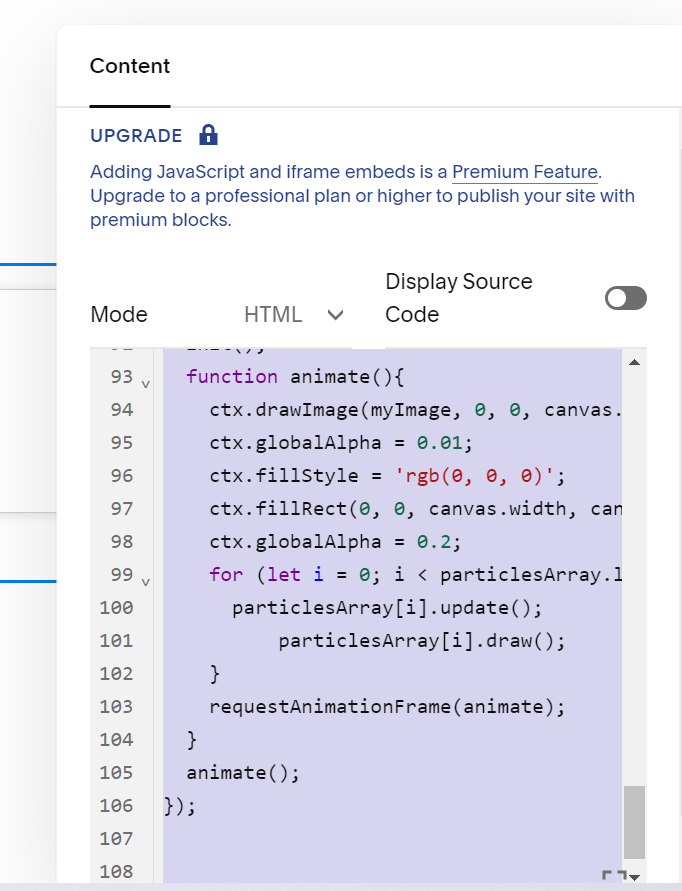Image resolution: width=682 pixels, height=891 pixels.
Task: Click empty line 107 in editor
Action: 392,838
